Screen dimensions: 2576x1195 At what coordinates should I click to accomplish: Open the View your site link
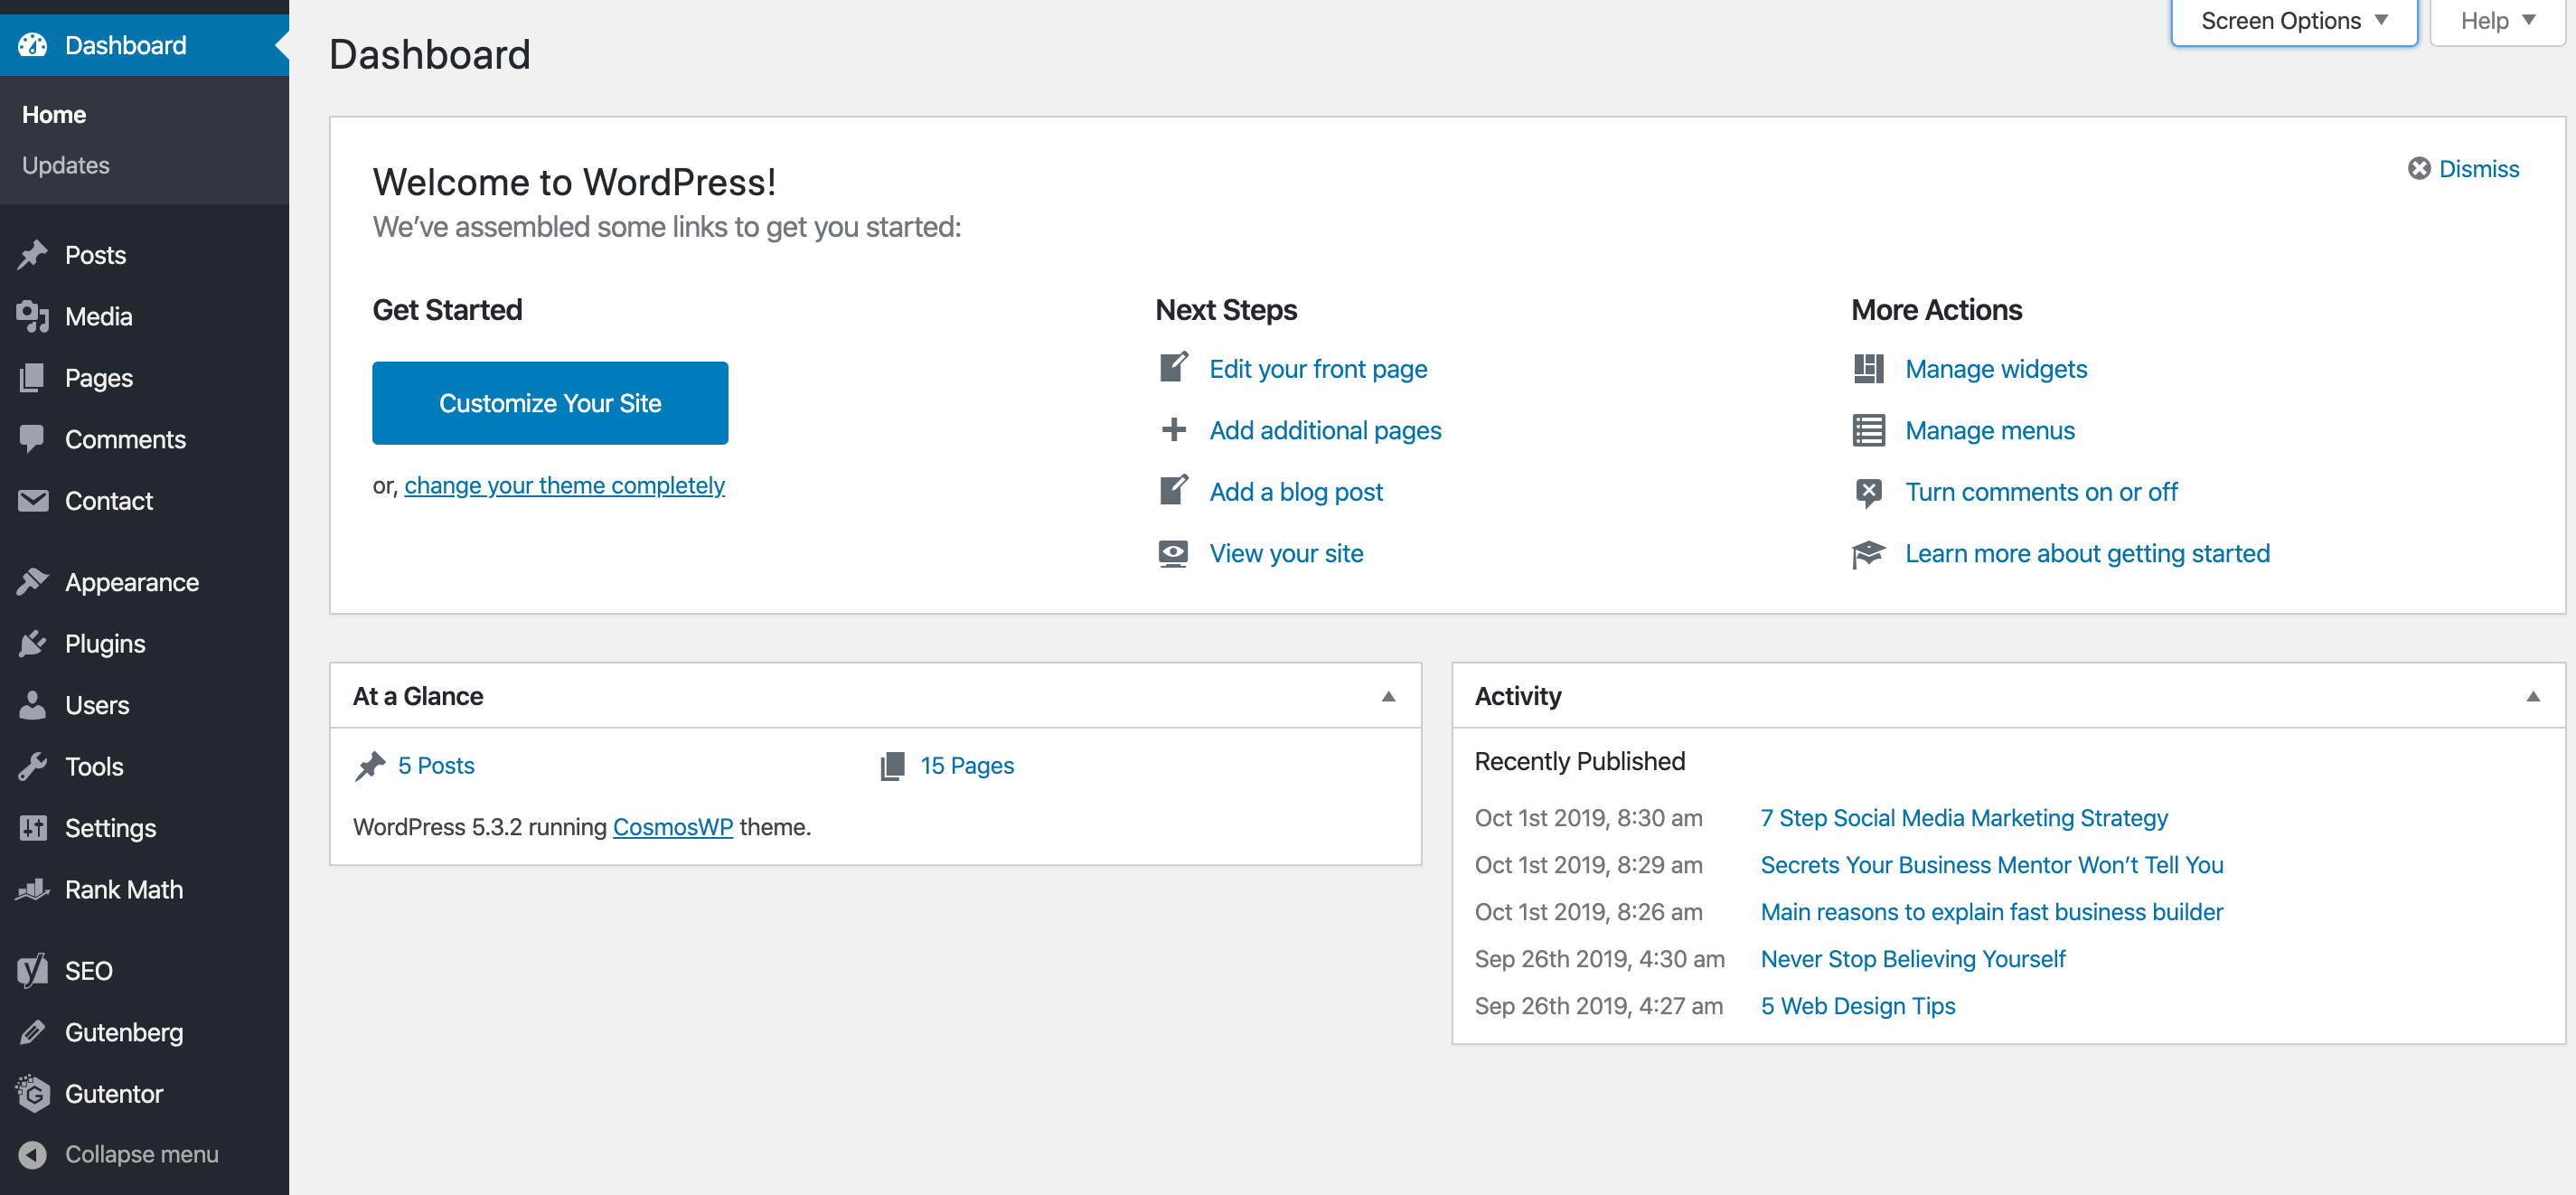click(x=1286, y=553)
